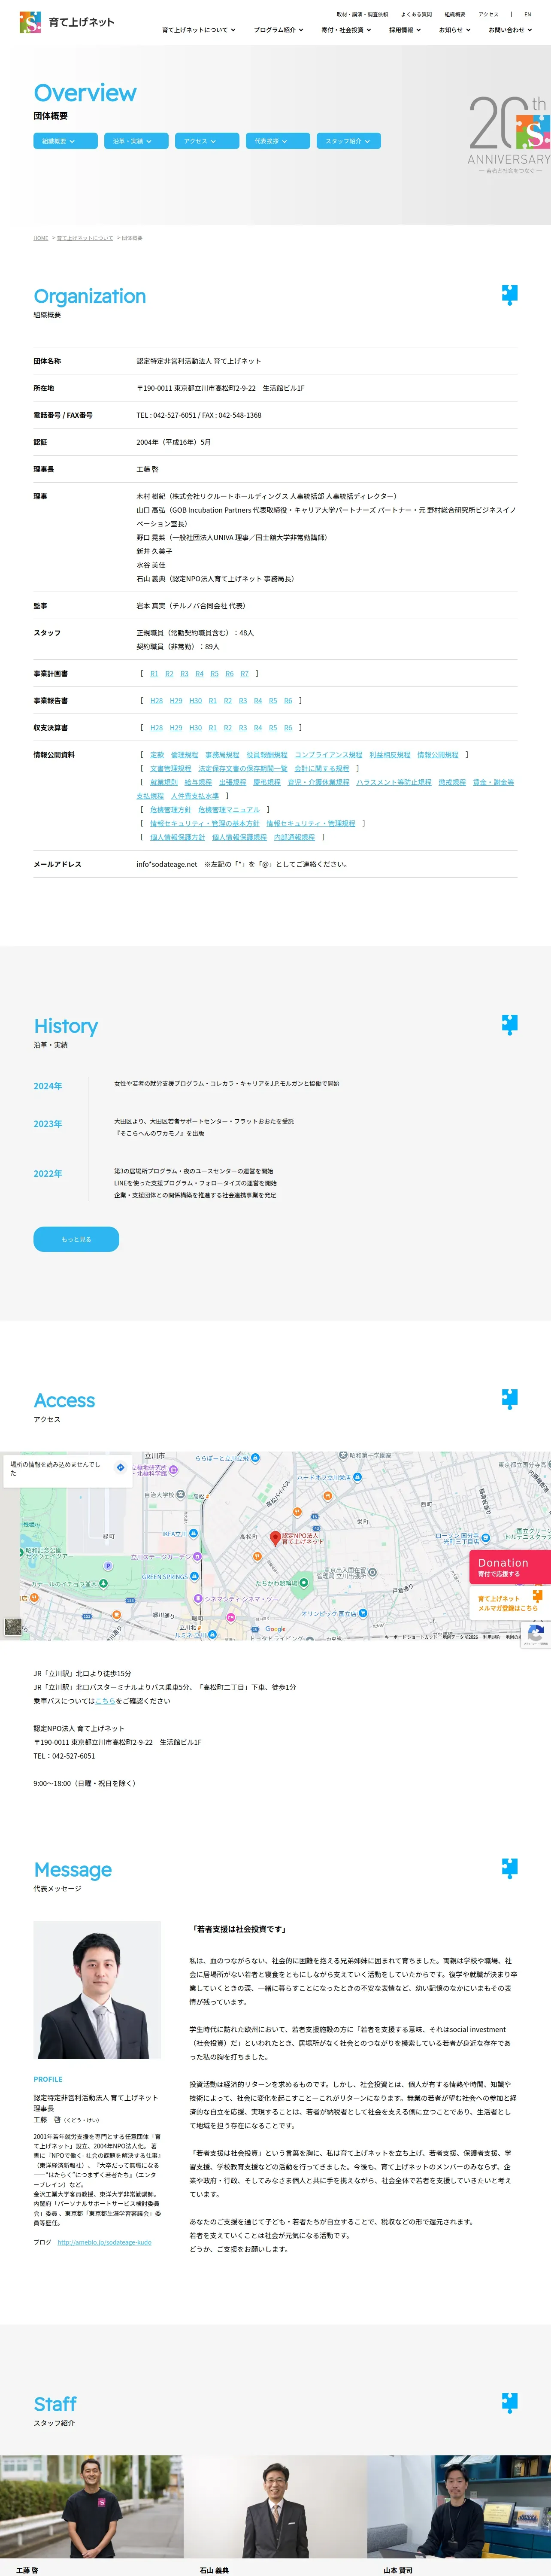The height and width of the screenshot is (2576, 551).
Task: Click the reCAPTCHA badge icon
Action: (536, 1634)
